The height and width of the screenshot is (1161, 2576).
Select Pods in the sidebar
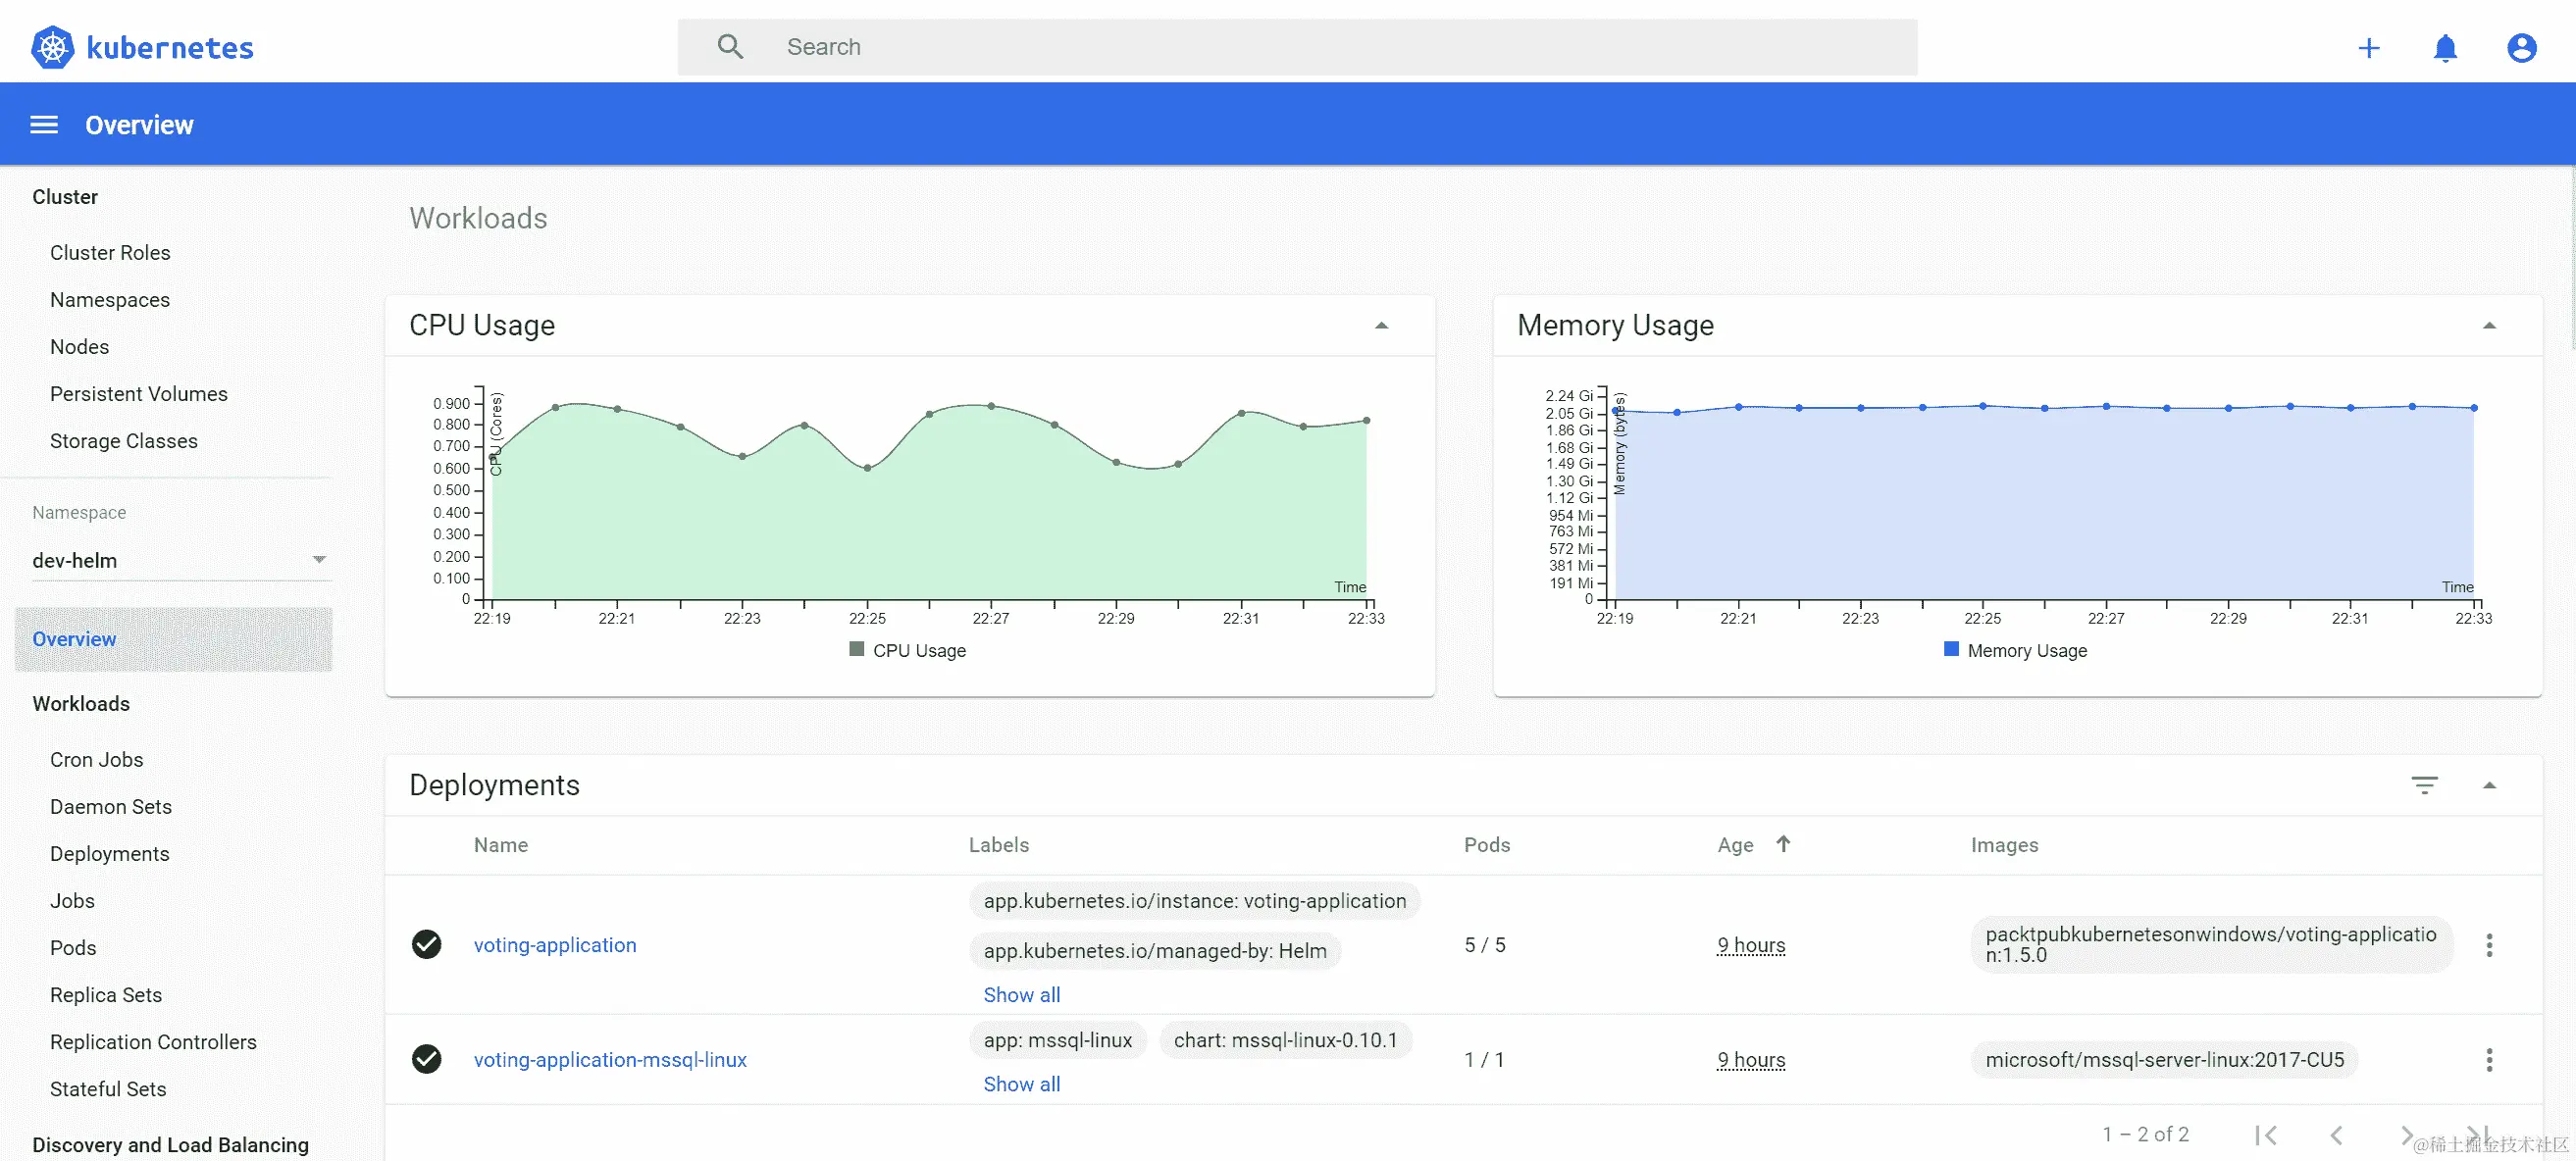pos(73,948)
